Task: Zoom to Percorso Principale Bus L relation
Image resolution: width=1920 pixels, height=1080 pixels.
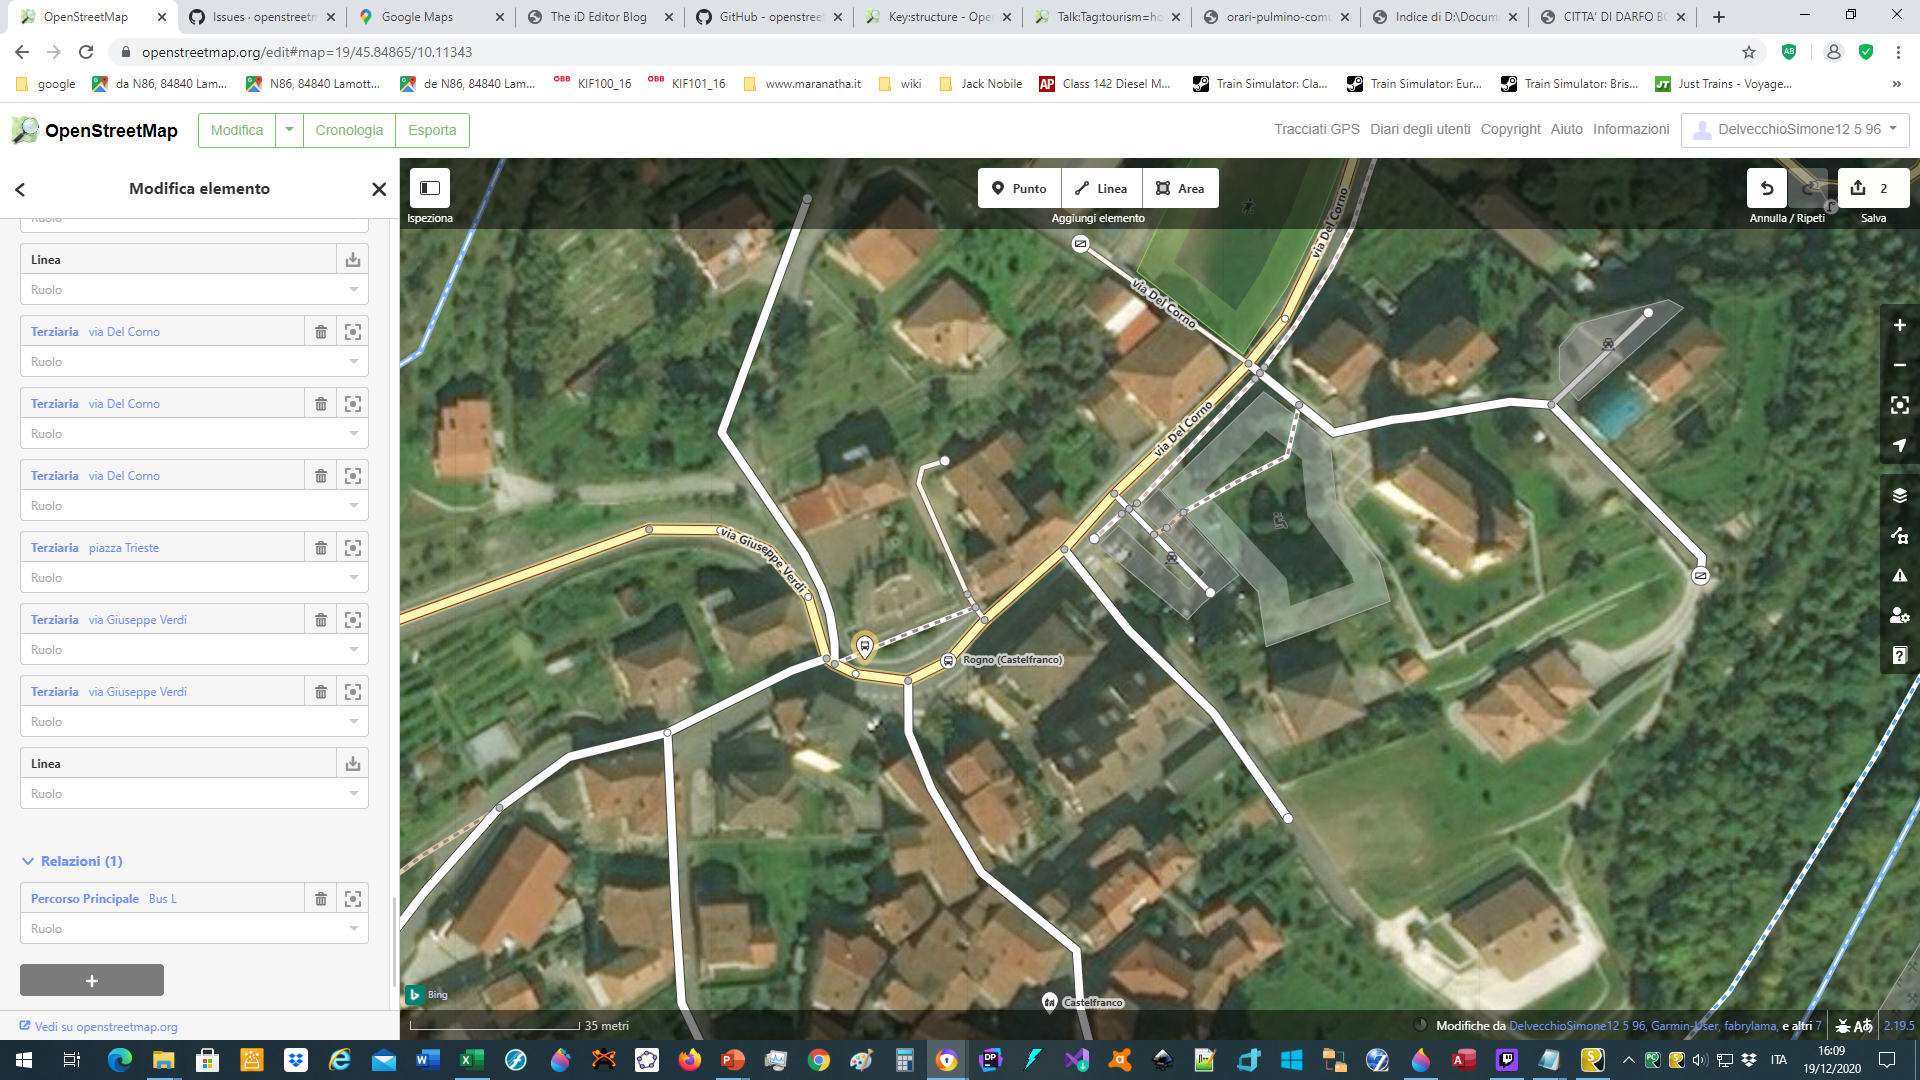Action: pyautogui.click(x=353, y=899)
